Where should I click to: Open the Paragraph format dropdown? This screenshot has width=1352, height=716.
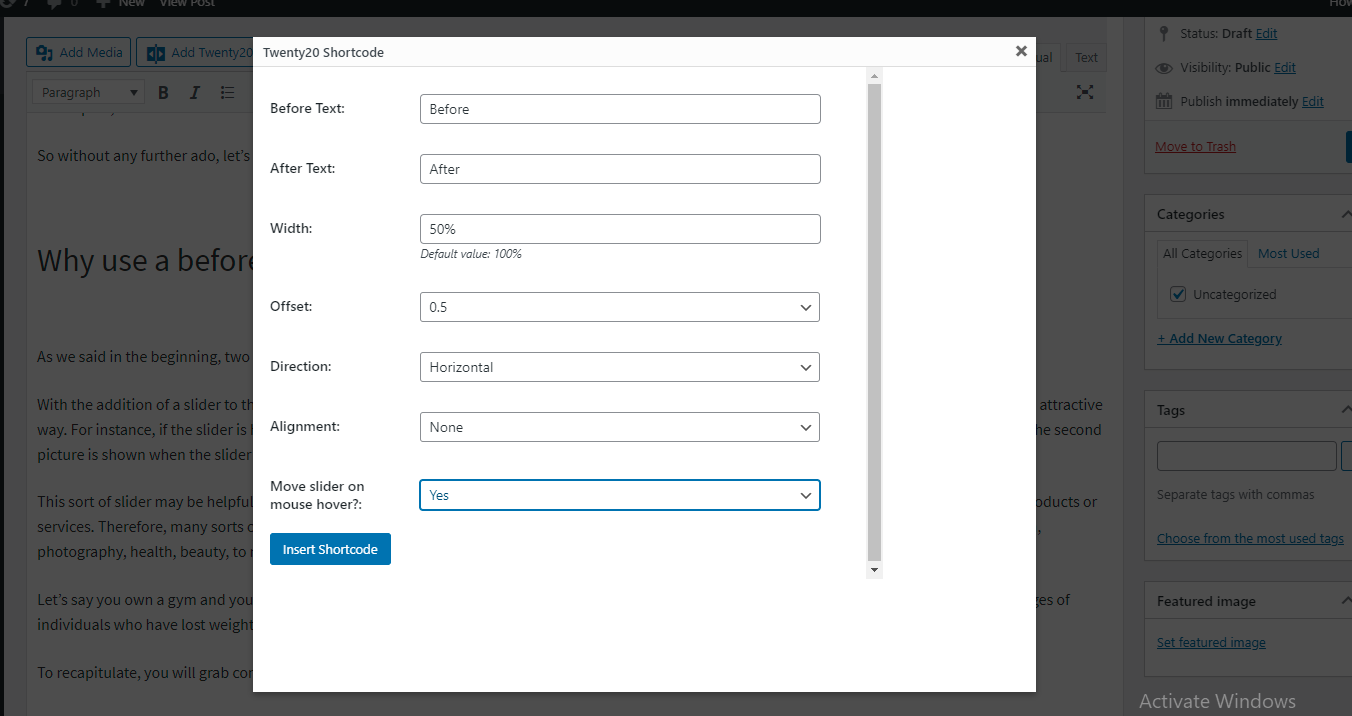click(89, 92)
